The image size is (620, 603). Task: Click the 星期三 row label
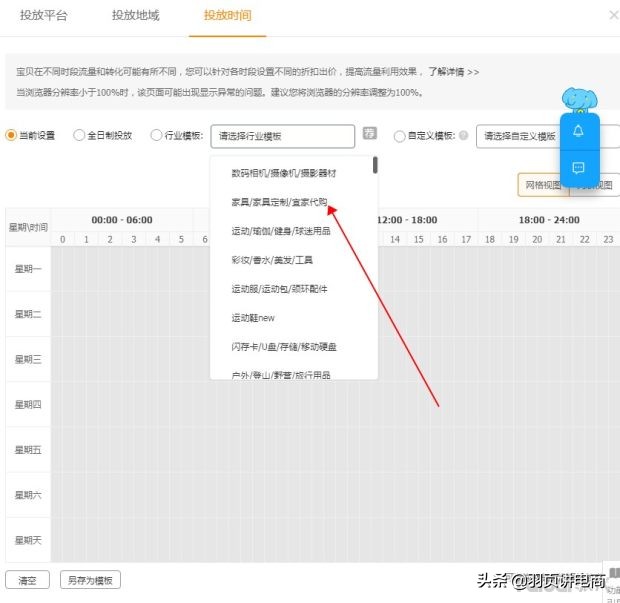tap(28, 359)
